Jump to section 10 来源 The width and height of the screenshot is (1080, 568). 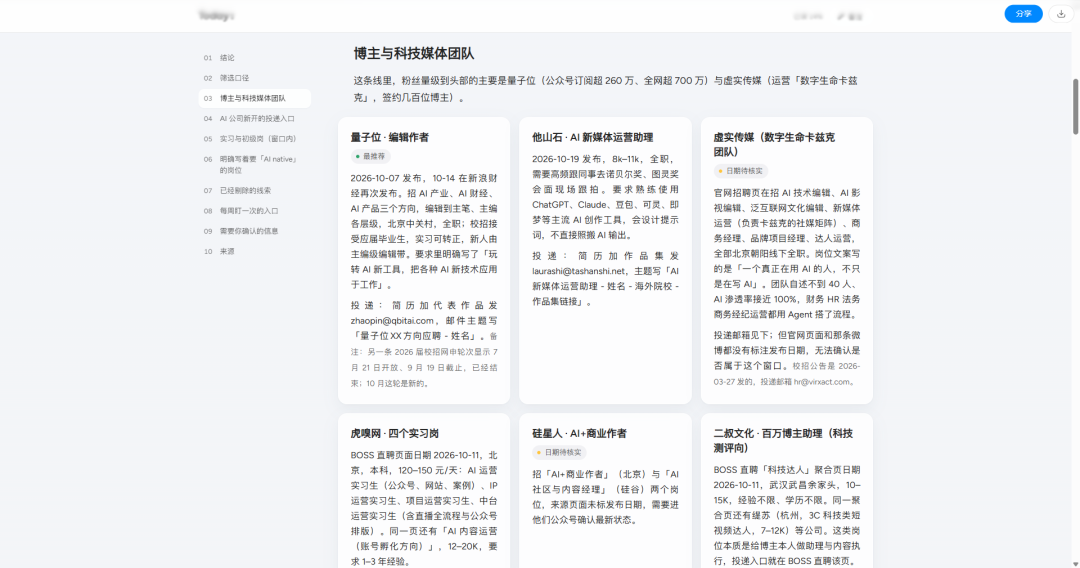point(254,251)
